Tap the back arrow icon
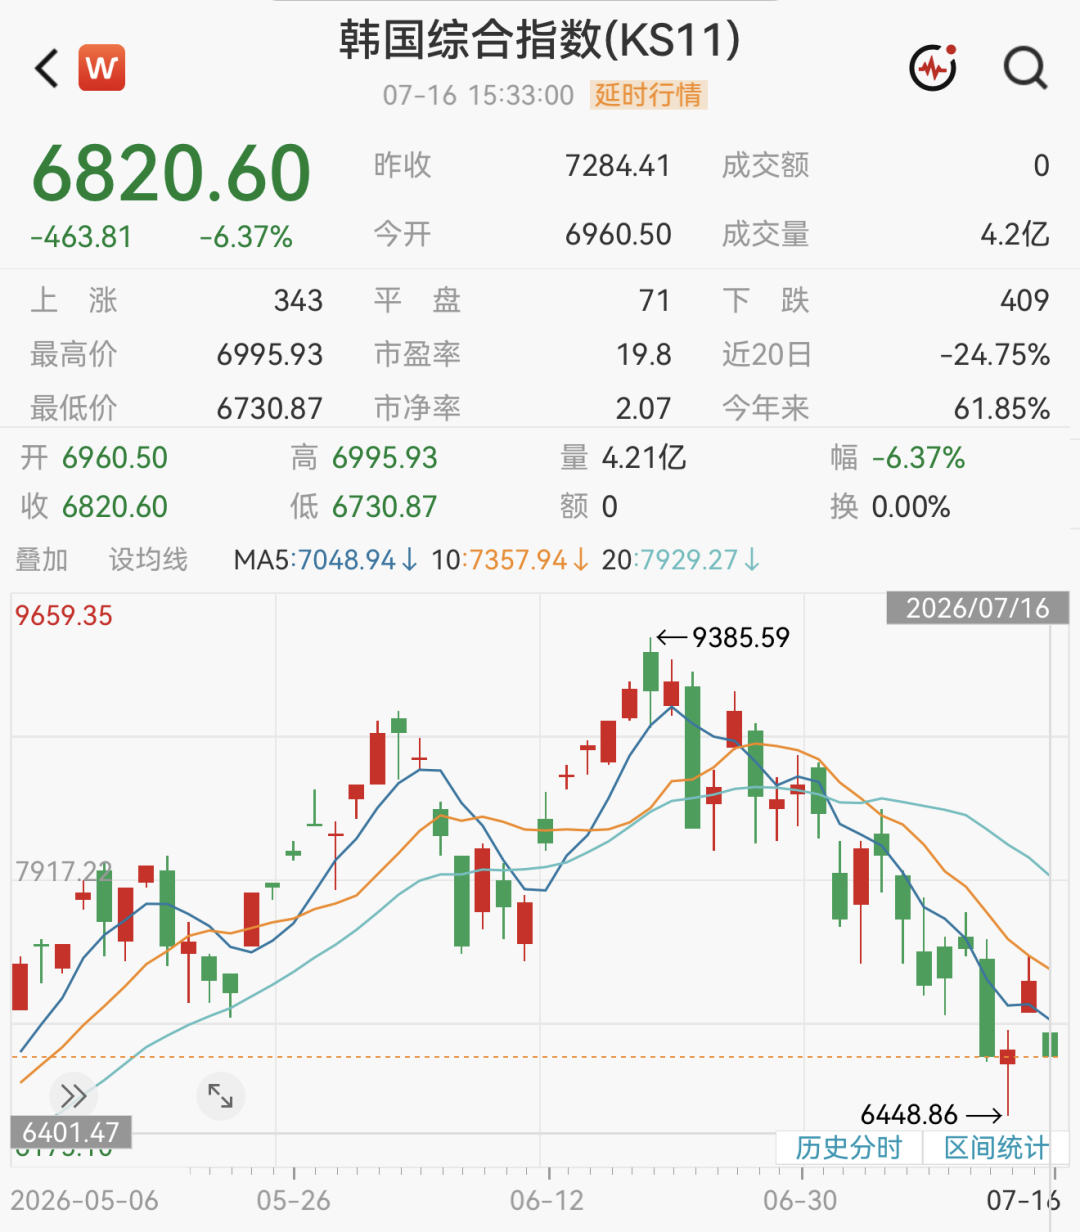Viewport: 1080px width, 1232px height. (47, 69)
